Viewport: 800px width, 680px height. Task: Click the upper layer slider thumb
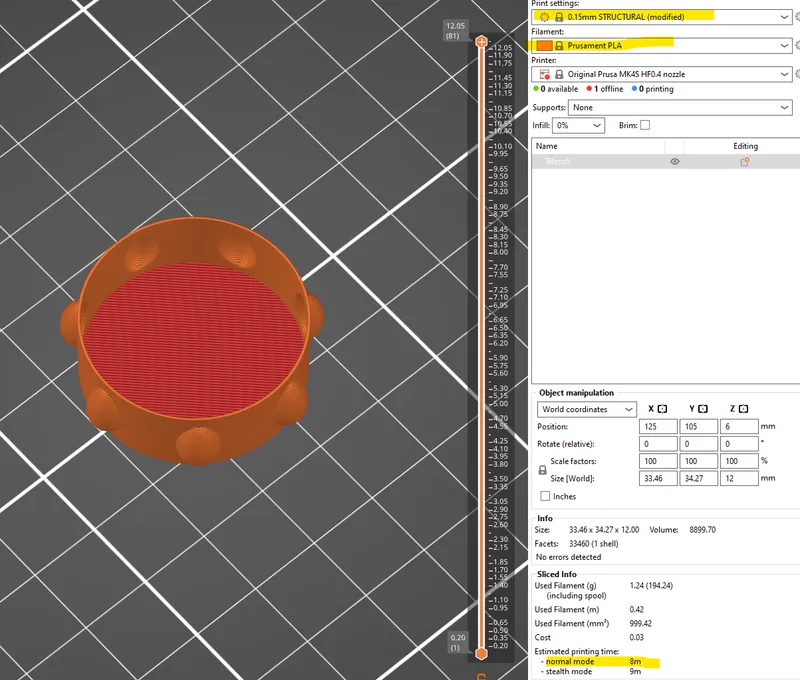pos(481,41)
